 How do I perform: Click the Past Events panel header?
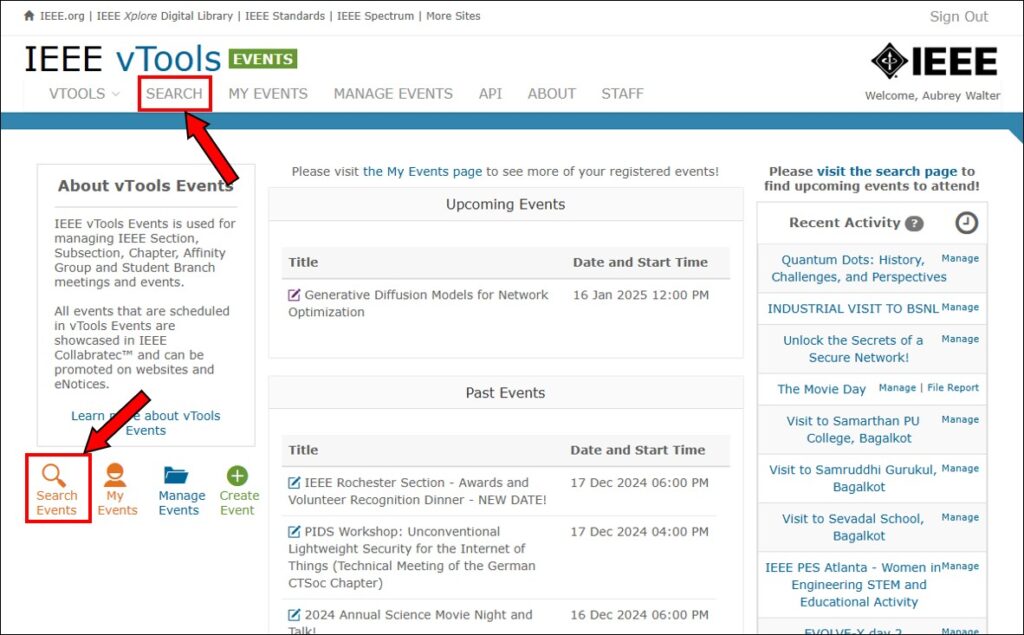(x=505, y=393)
